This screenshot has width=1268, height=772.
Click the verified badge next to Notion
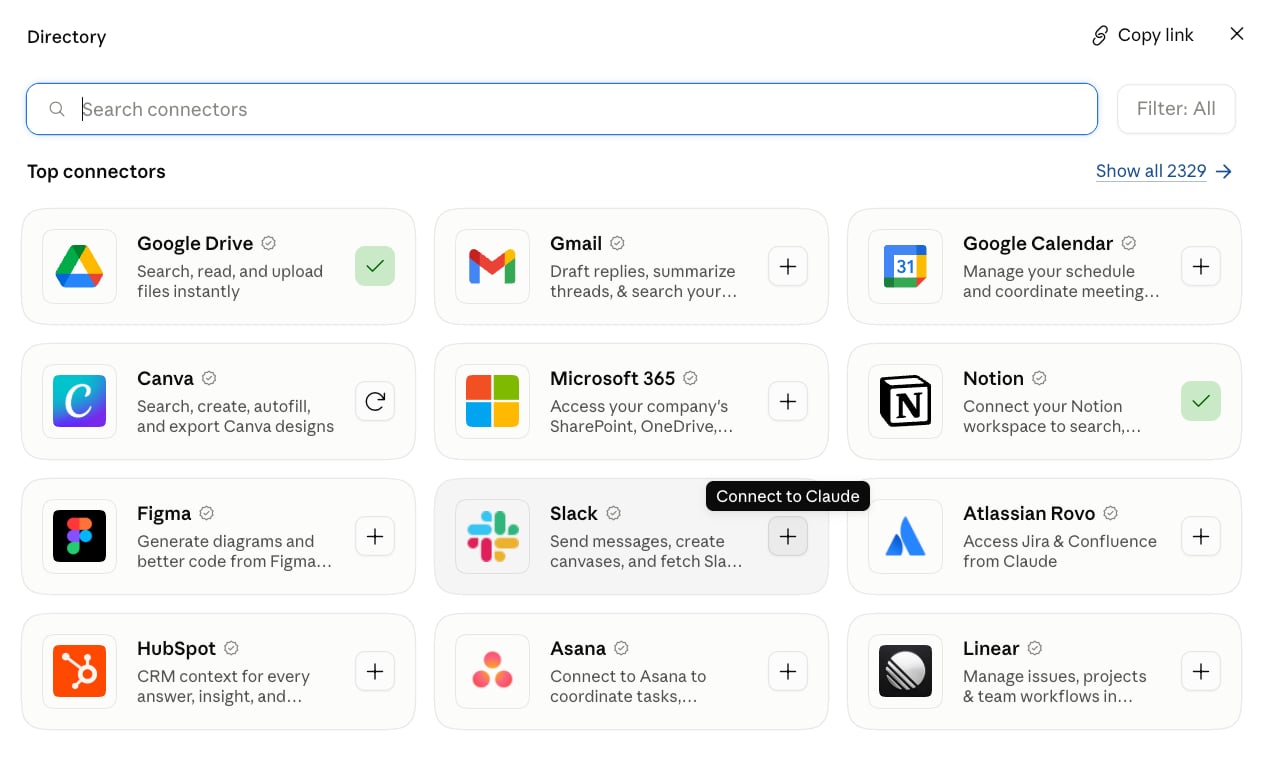click(x=1039, y=378)
